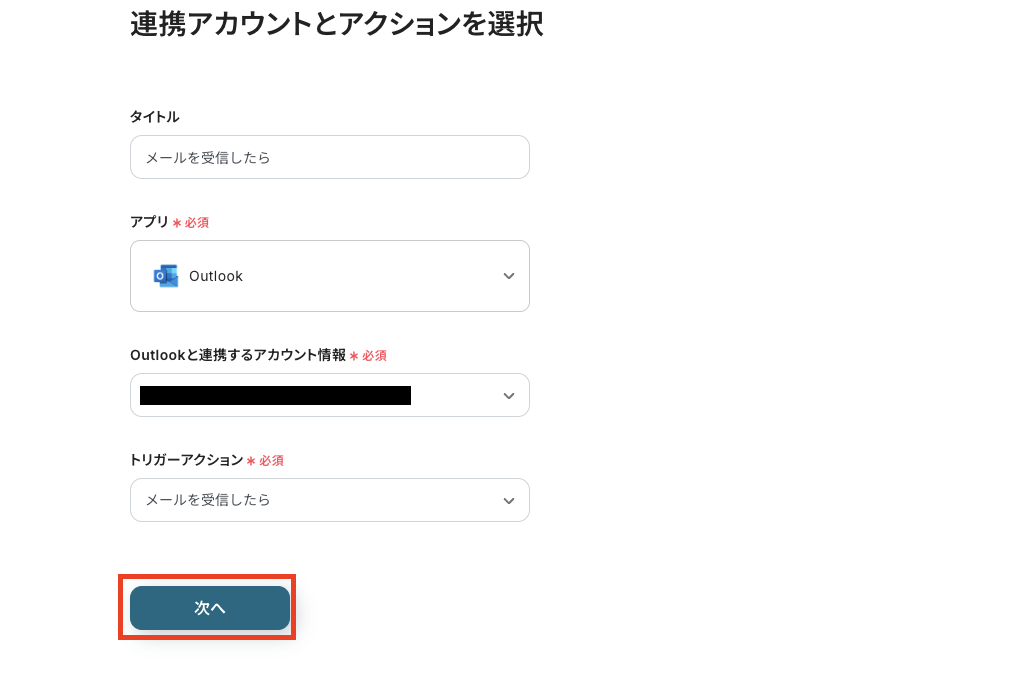
Task: Open the アプリ dropdown
Action: pyautogui.click(x=330, y=276)
